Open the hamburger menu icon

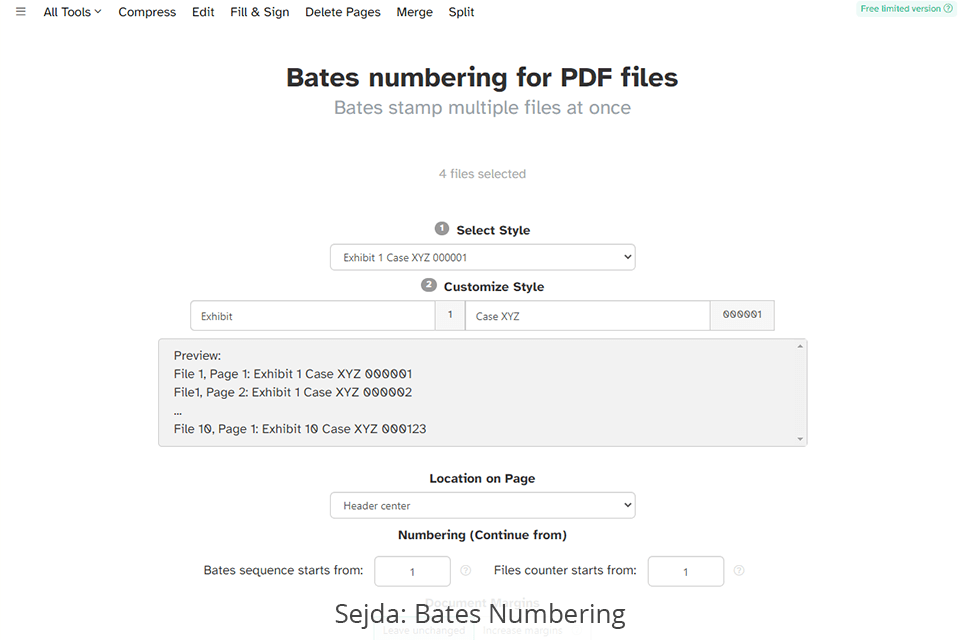tap(21, 12)
